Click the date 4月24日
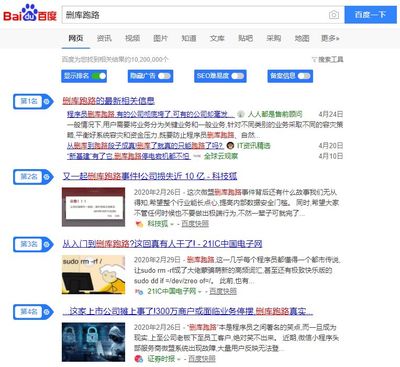 [331, 114]
